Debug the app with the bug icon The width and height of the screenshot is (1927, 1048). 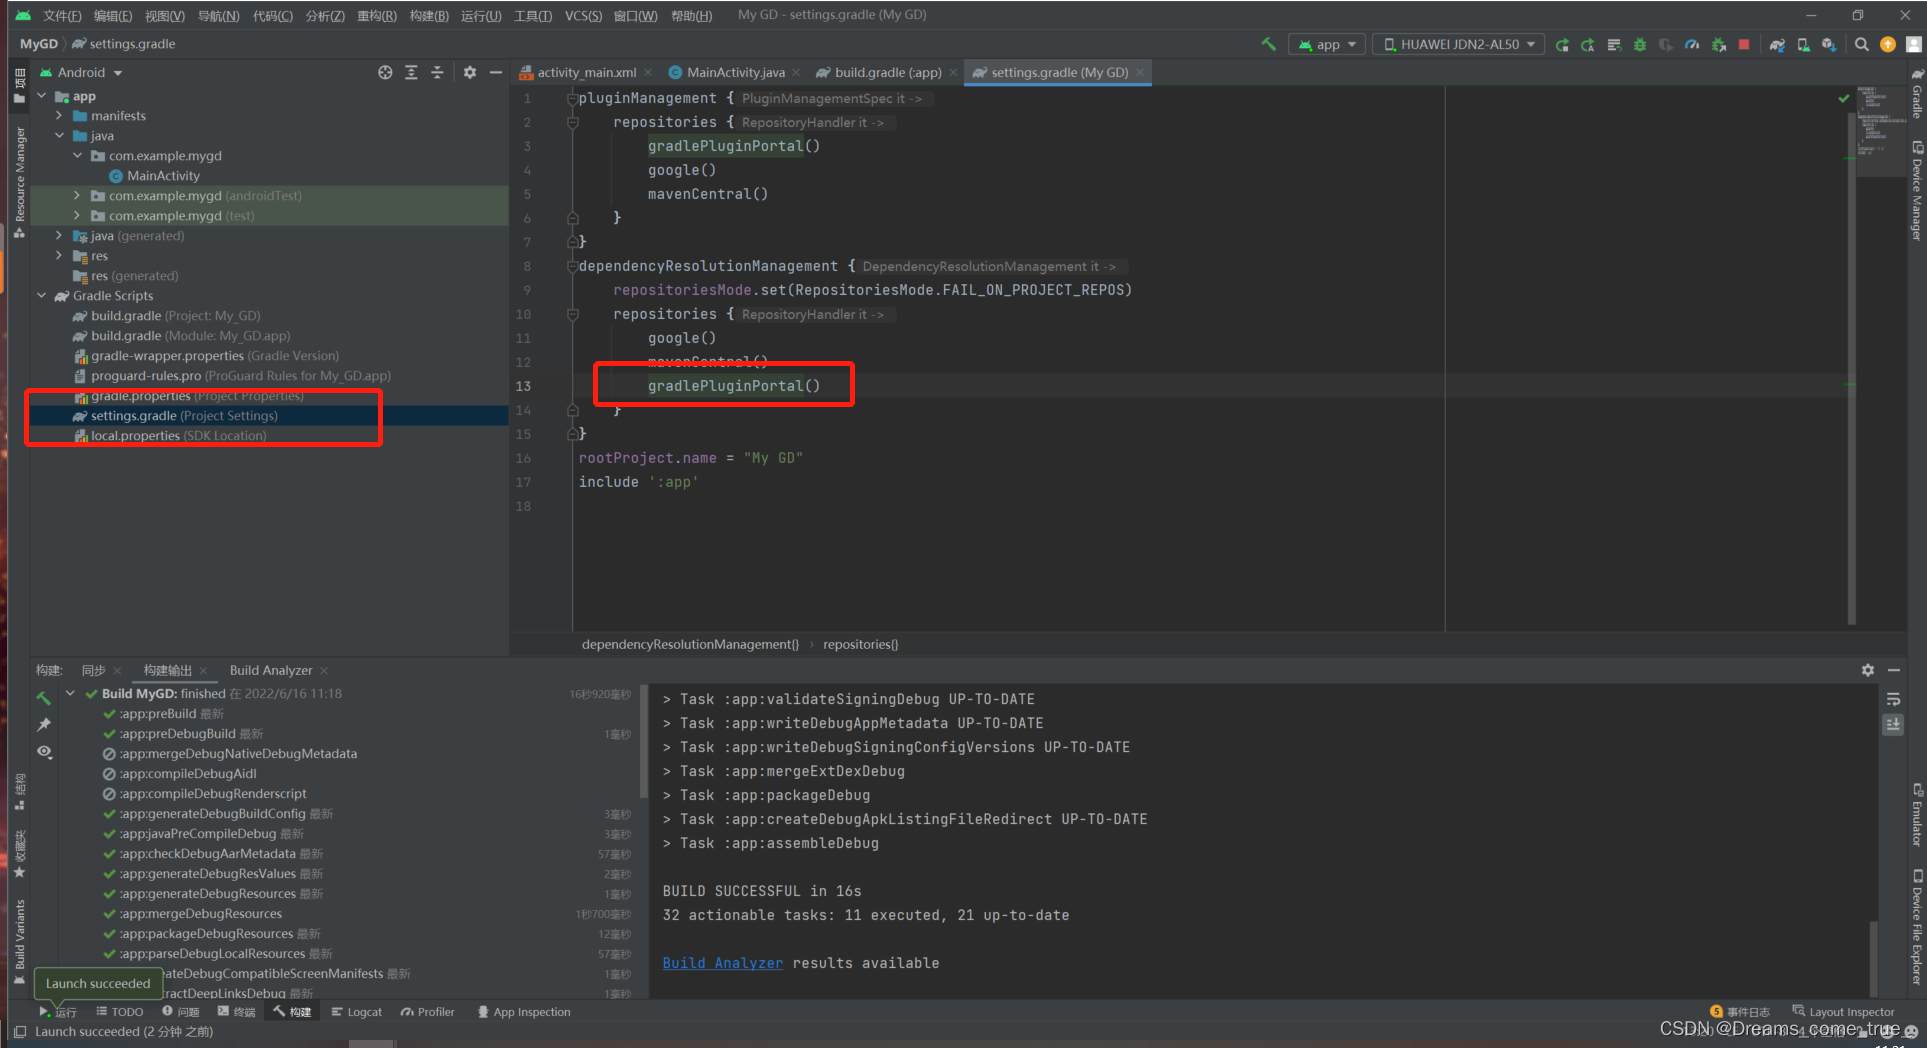coord(1639,44)
